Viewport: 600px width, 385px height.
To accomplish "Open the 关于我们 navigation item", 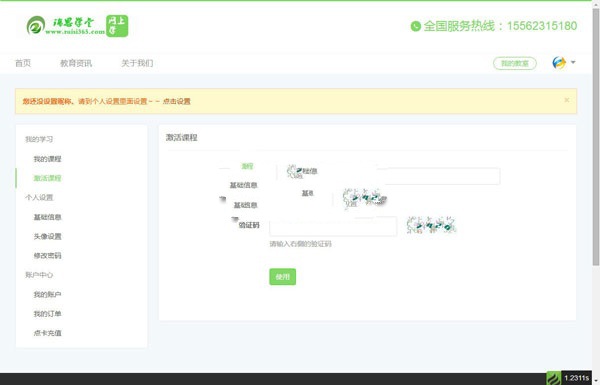I will 137,63.
